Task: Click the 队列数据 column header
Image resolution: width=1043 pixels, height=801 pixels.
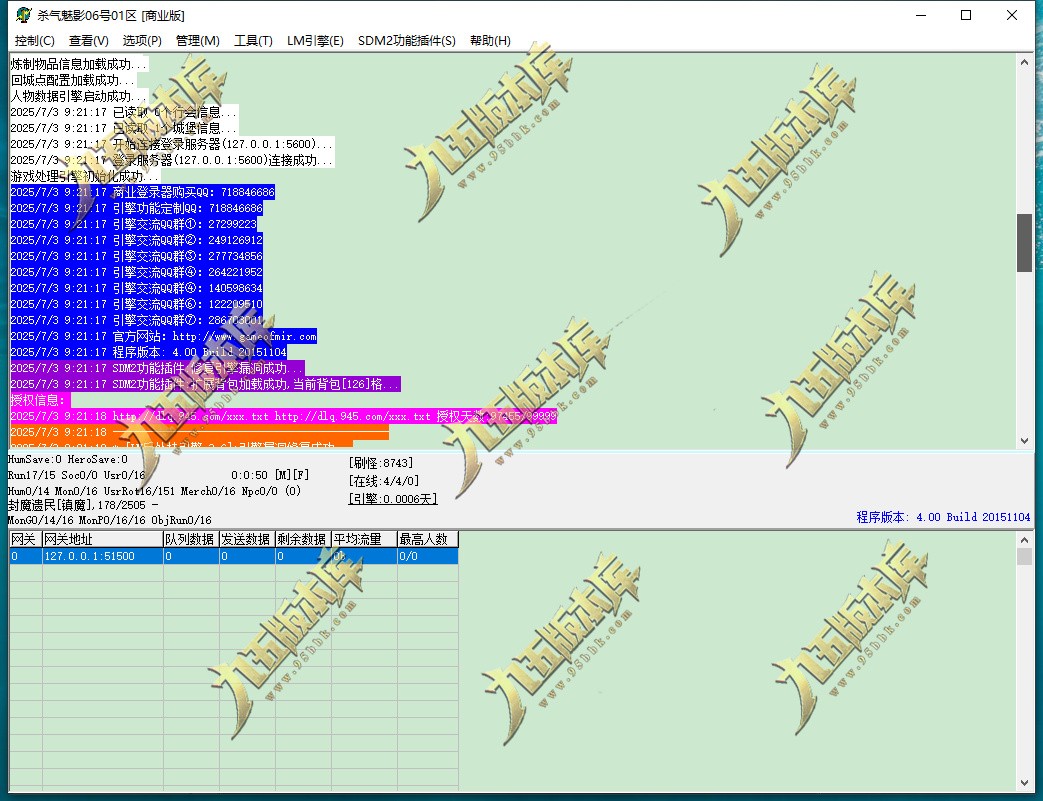Action: pyautogui.click(x=191, y=539)
